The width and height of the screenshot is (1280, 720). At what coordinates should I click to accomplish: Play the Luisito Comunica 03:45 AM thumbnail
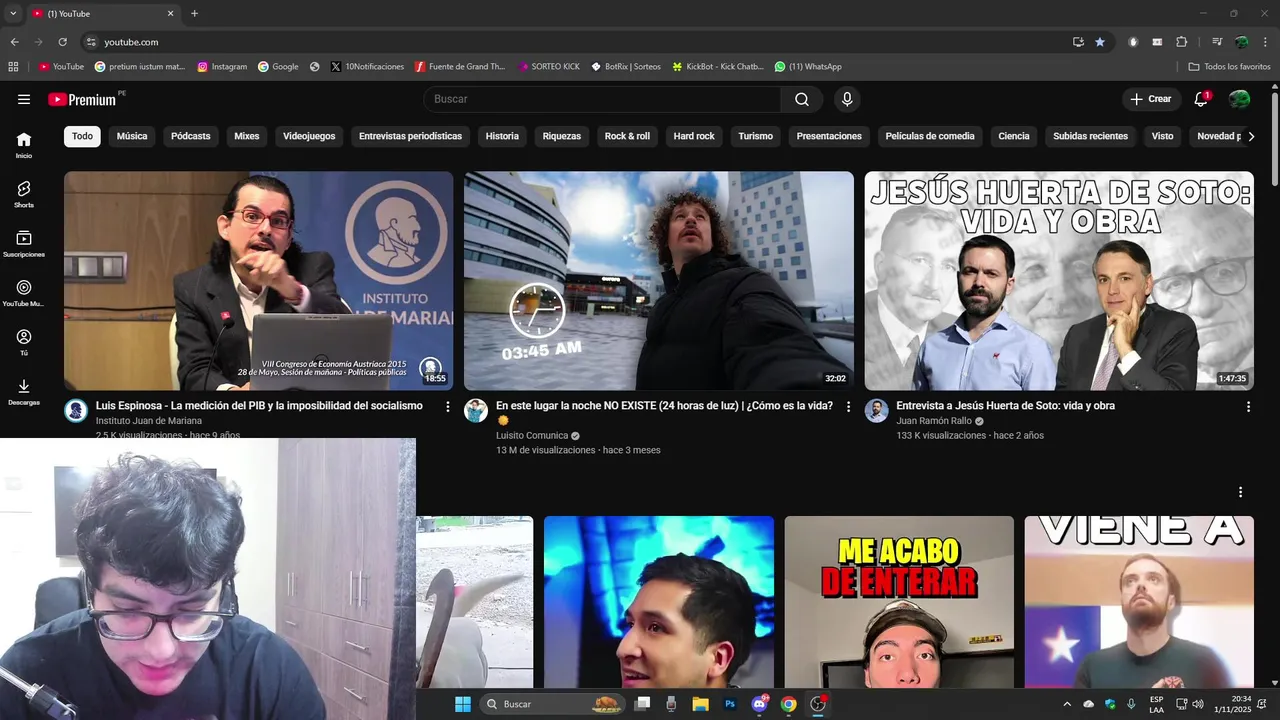pyautogui.click(x=659, y=281)
